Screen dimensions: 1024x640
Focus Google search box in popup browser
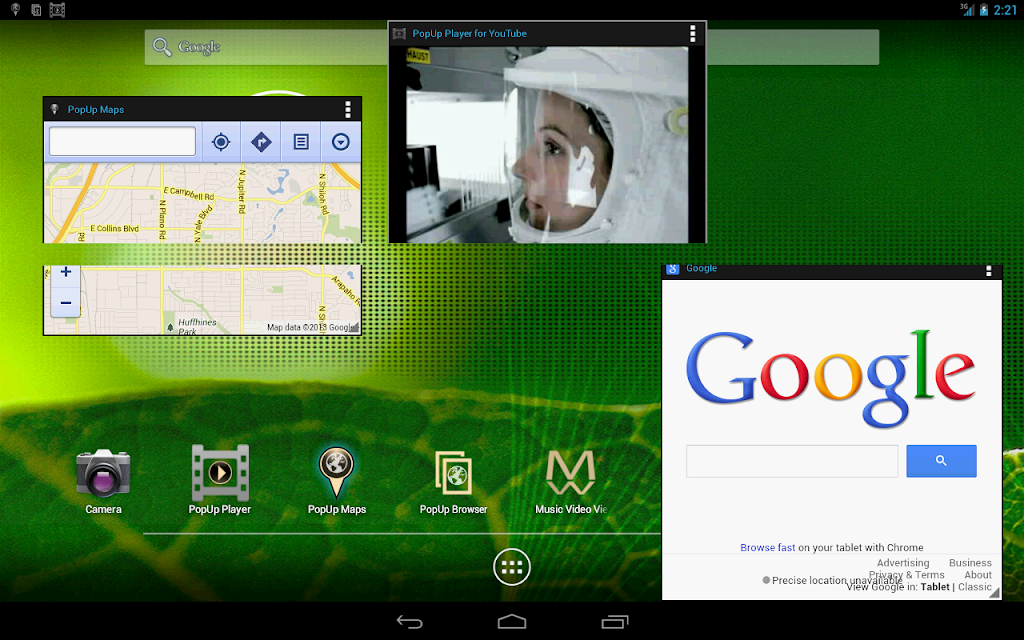click(x=792, y=461)
